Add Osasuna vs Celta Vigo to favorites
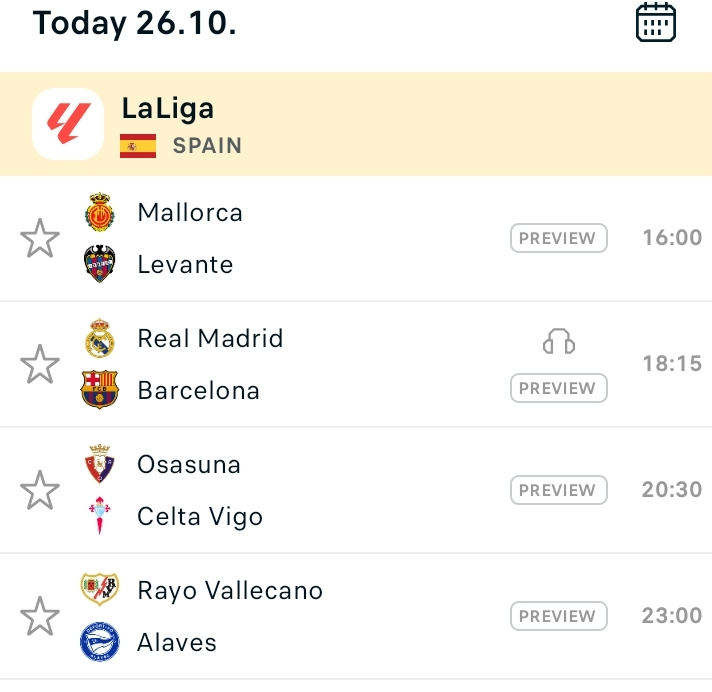 pyautogui.click(x=40, y=491)
